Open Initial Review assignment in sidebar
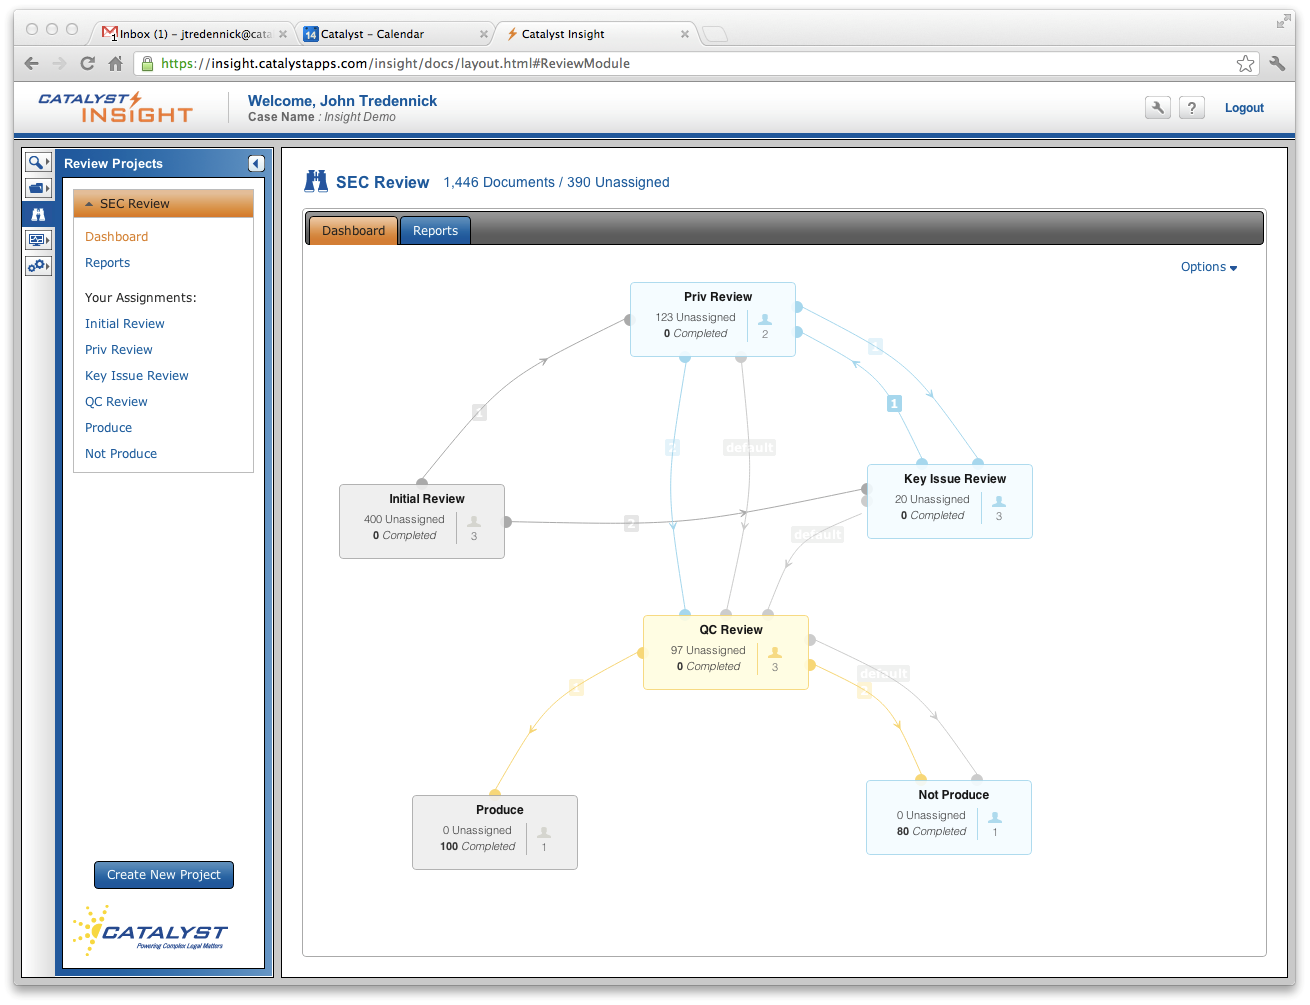The height and width of the screenshot is (1005, 1310). click(x=124, y=324)
